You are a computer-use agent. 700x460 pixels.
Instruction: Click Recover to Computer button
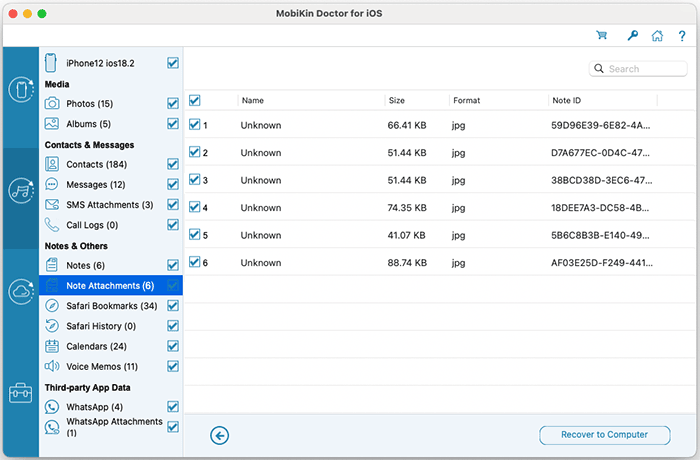point(604,435)
